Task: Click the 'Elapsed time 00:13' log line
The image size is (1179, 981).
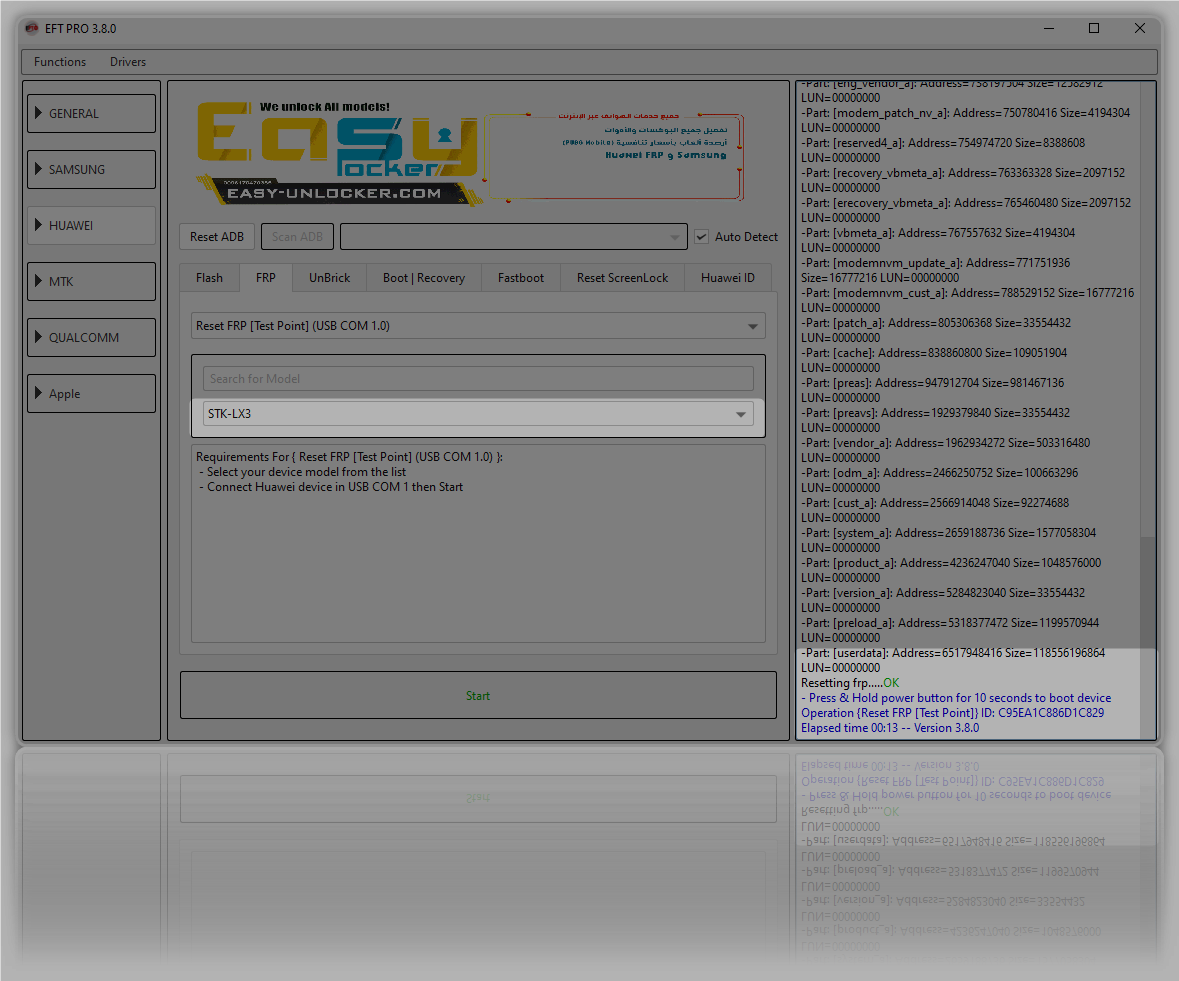Action: coord(890,728)
